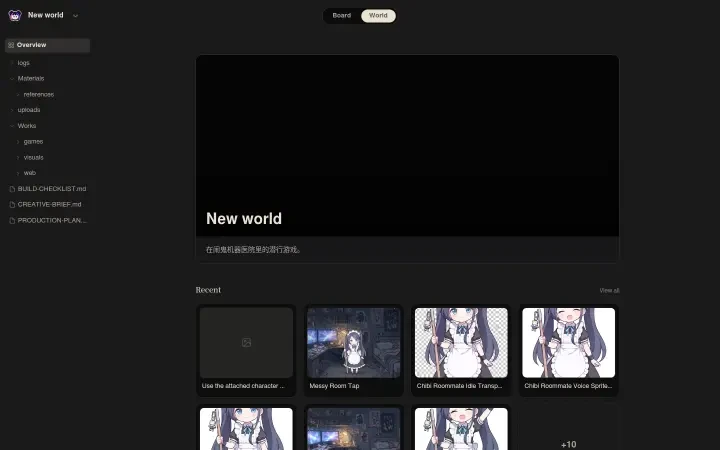This screenshot has height=450, width=720.
Task: Open the Chibi Roommate Idle Transp... thumbnail
Action: click(x=461, y=343)
